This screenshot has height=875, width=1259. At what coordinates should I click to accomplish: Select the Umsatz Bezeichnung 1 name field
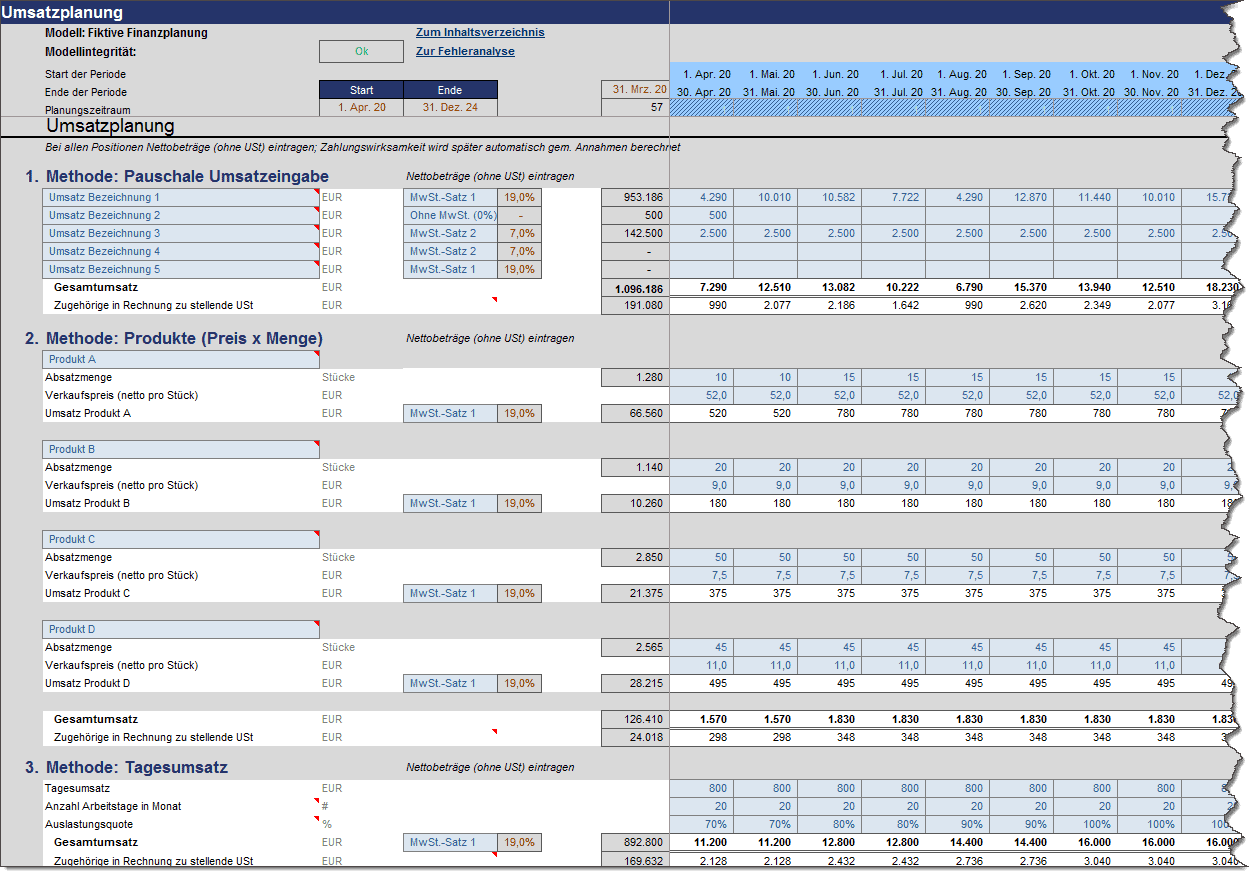point(180,198)
